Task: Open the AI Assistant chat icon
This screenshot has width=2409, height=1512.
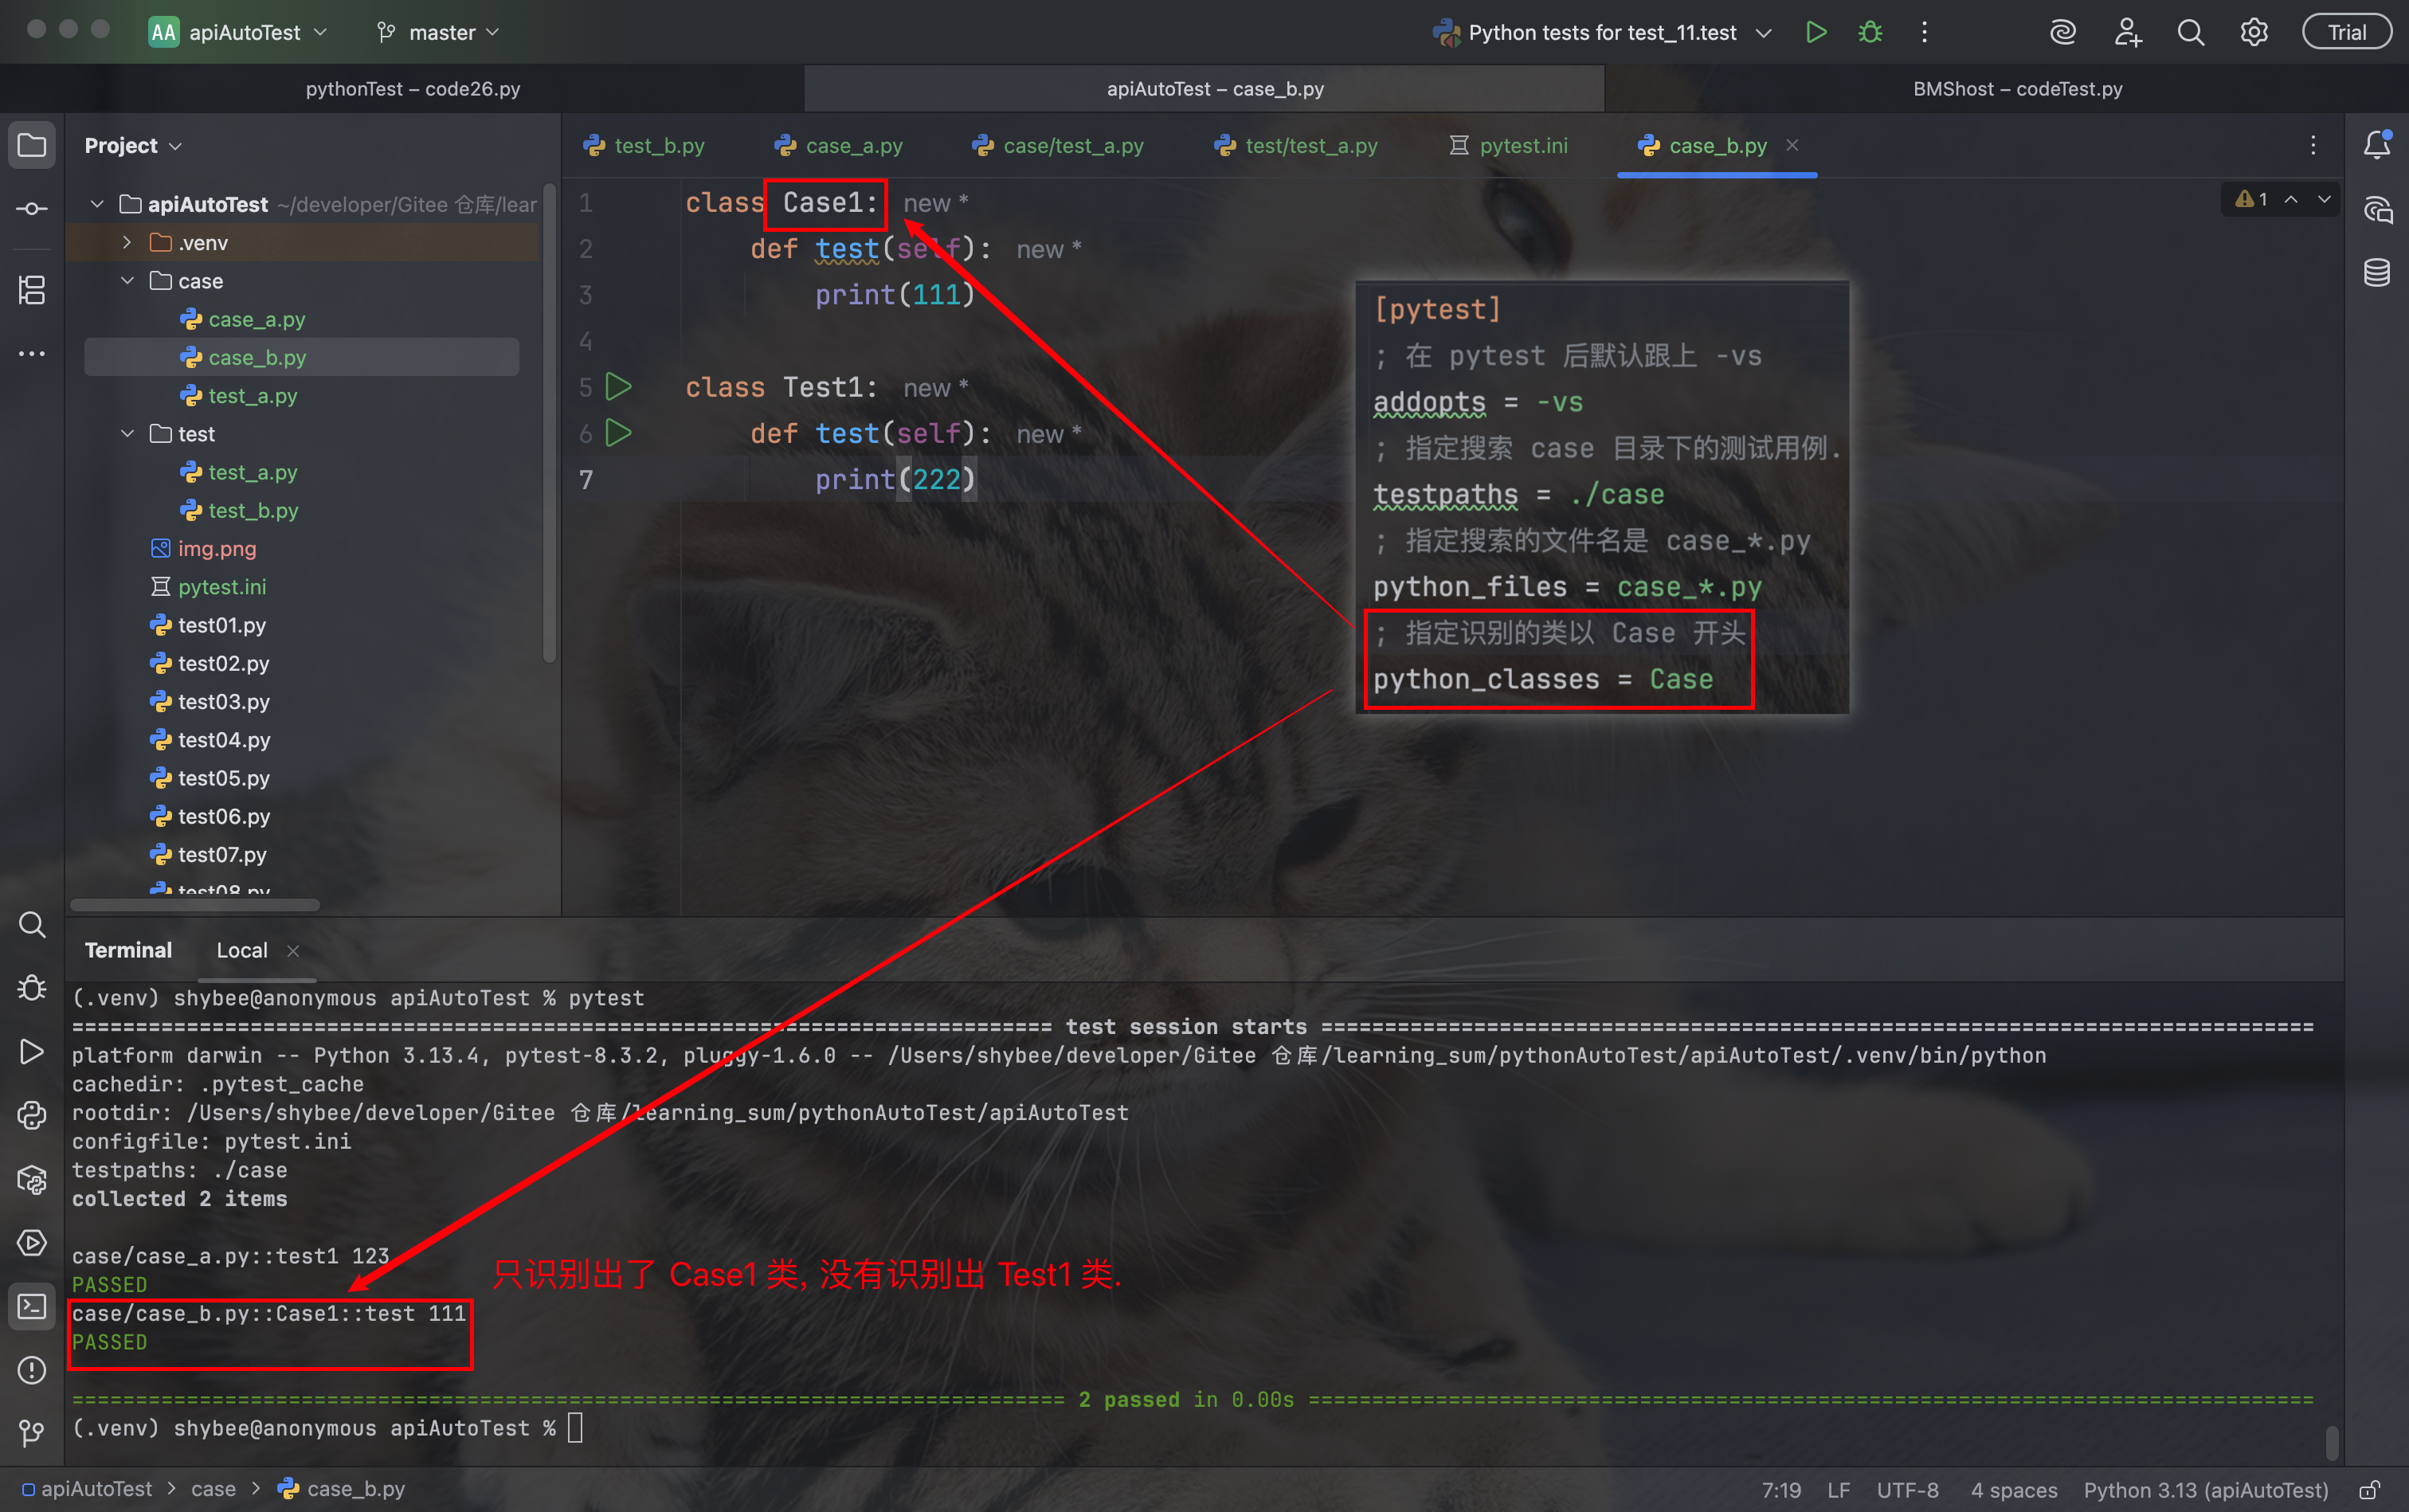Action: pos(2377,210)
